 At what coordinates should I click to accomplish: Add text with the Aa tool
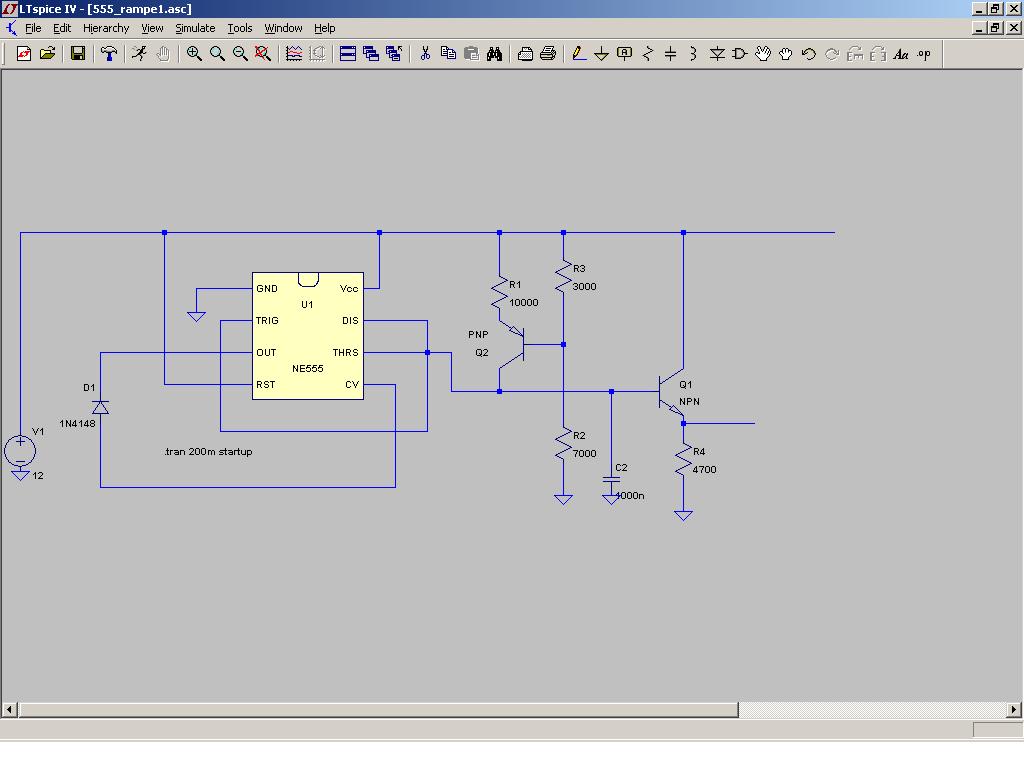point(901,54)
